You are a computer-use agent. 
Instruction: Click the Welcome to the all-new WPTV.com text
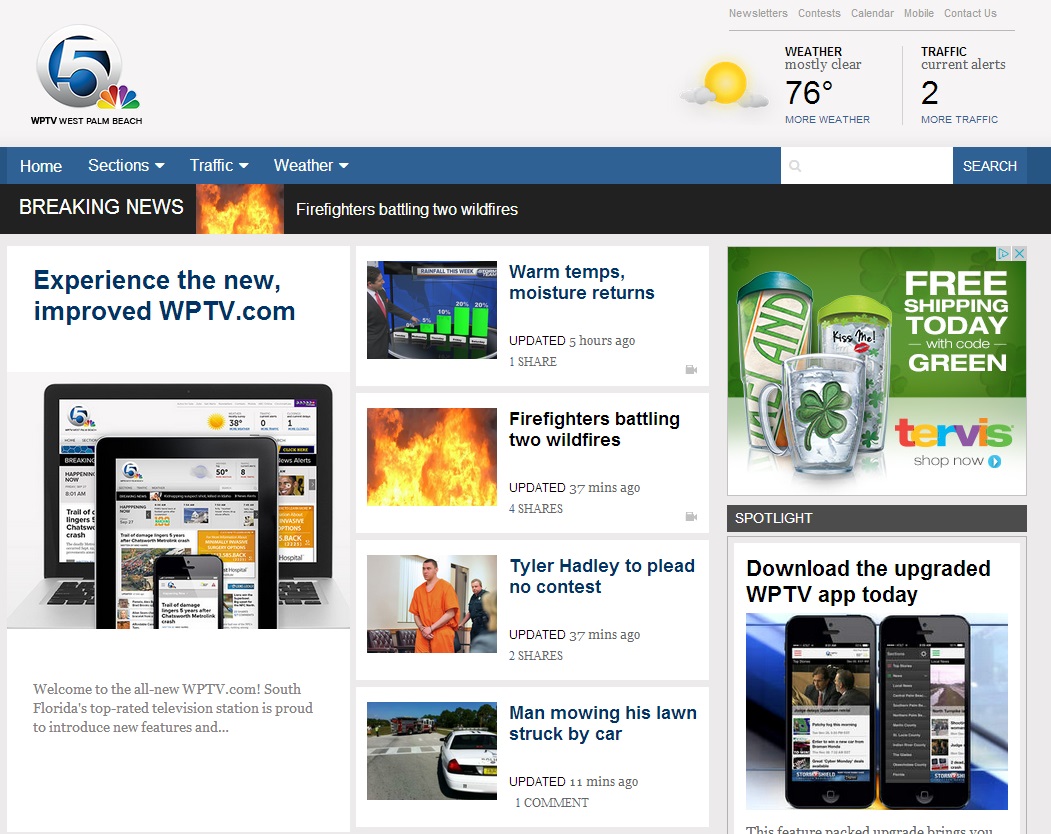tap(173, 708)
